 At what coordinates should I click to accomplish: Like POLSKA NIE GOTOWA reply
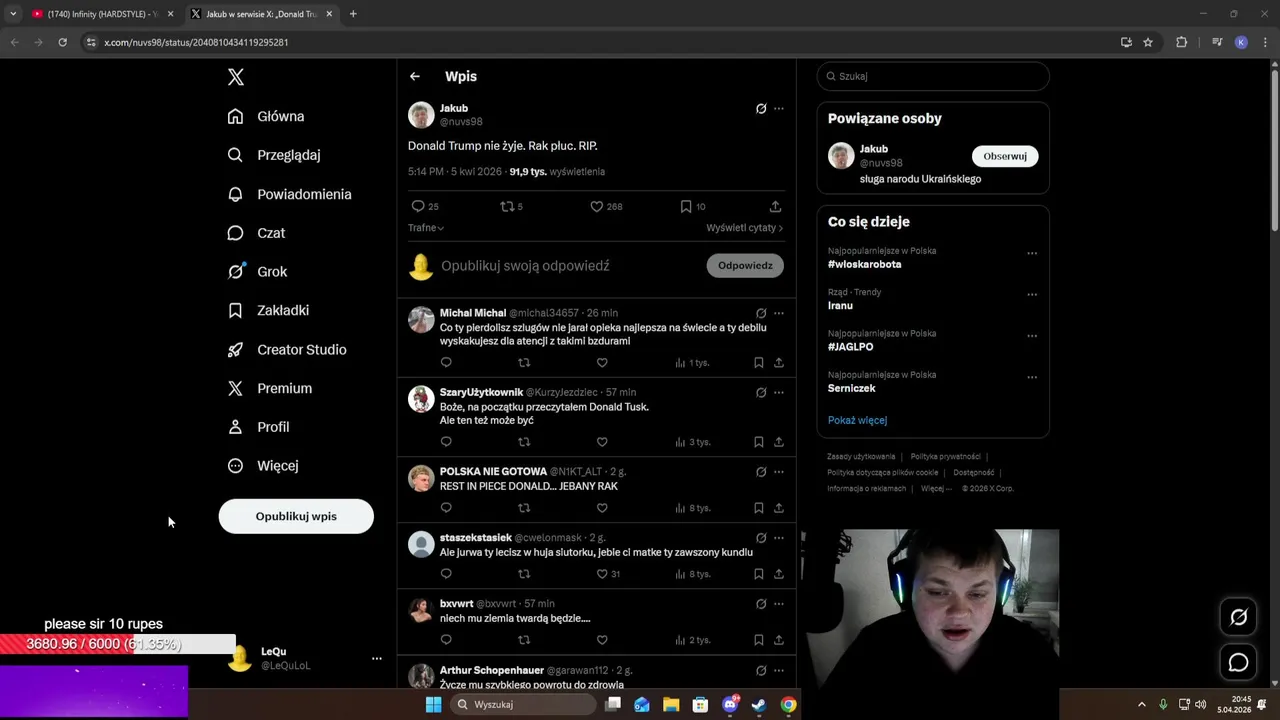pos(602,508)
